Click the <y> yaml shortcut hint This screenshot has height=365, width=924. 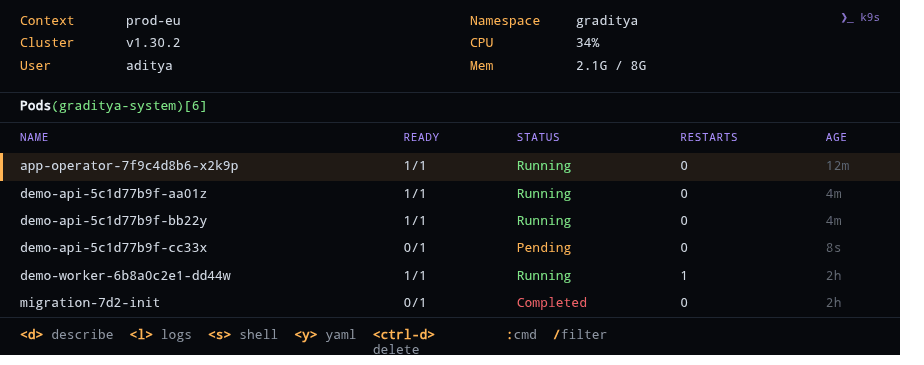point(325,335)
